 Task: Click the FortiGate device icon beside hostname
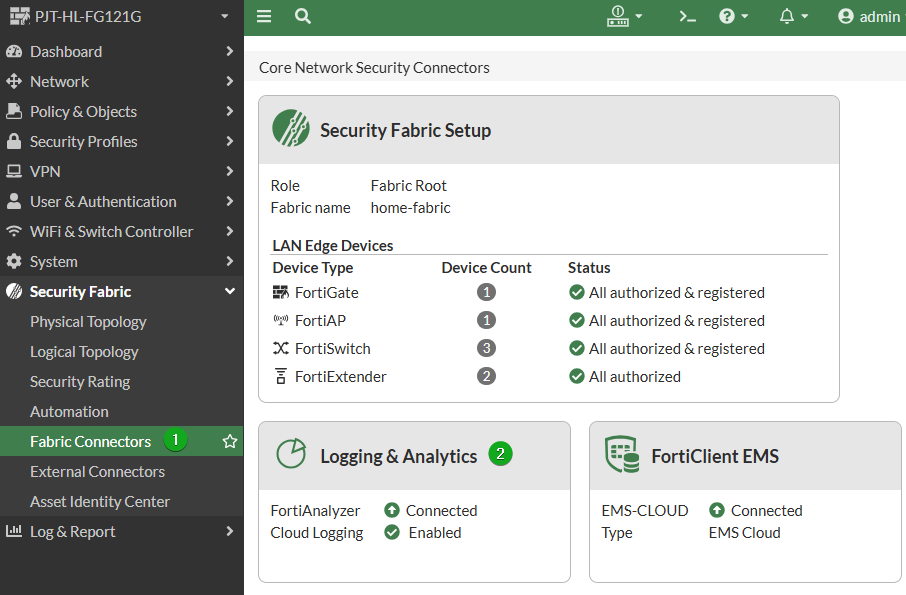(x=20, y=16)
